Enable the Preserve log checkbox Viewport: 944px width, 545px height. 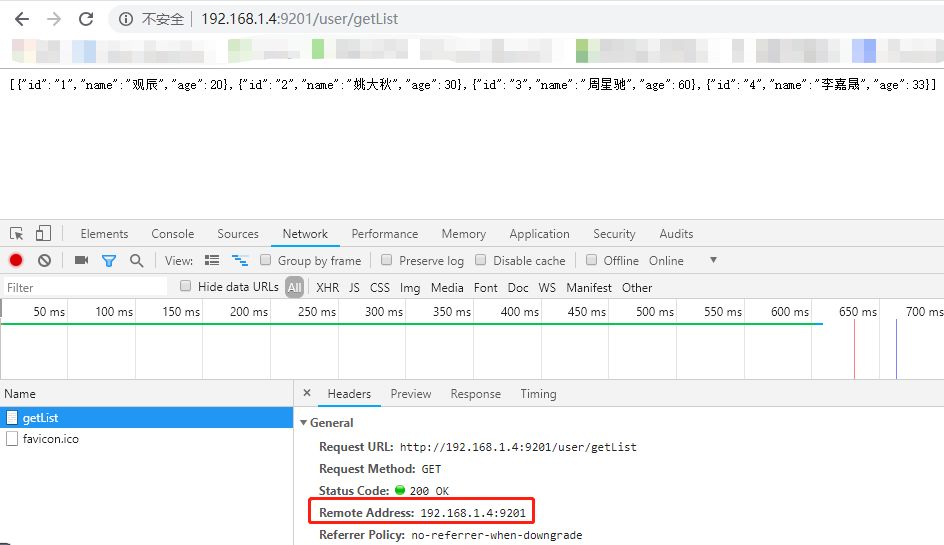pyautogui.click(x=387, y=260)
